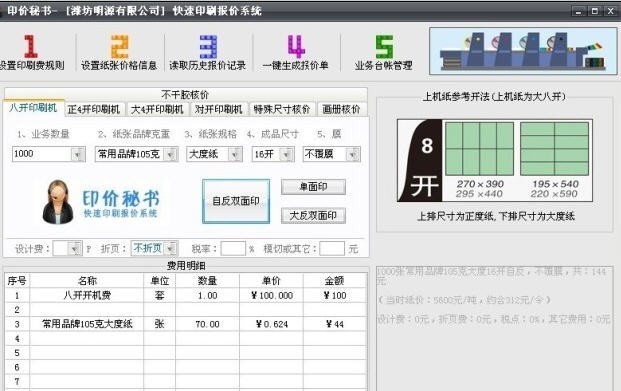Screen dimensions: 621x391
Task: Click the secretary avatar logo image
Action: (58, 202)
